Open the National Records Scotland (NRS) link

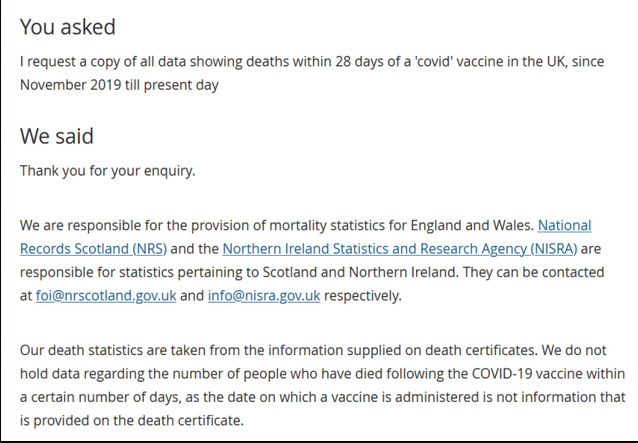pos(93,249)
